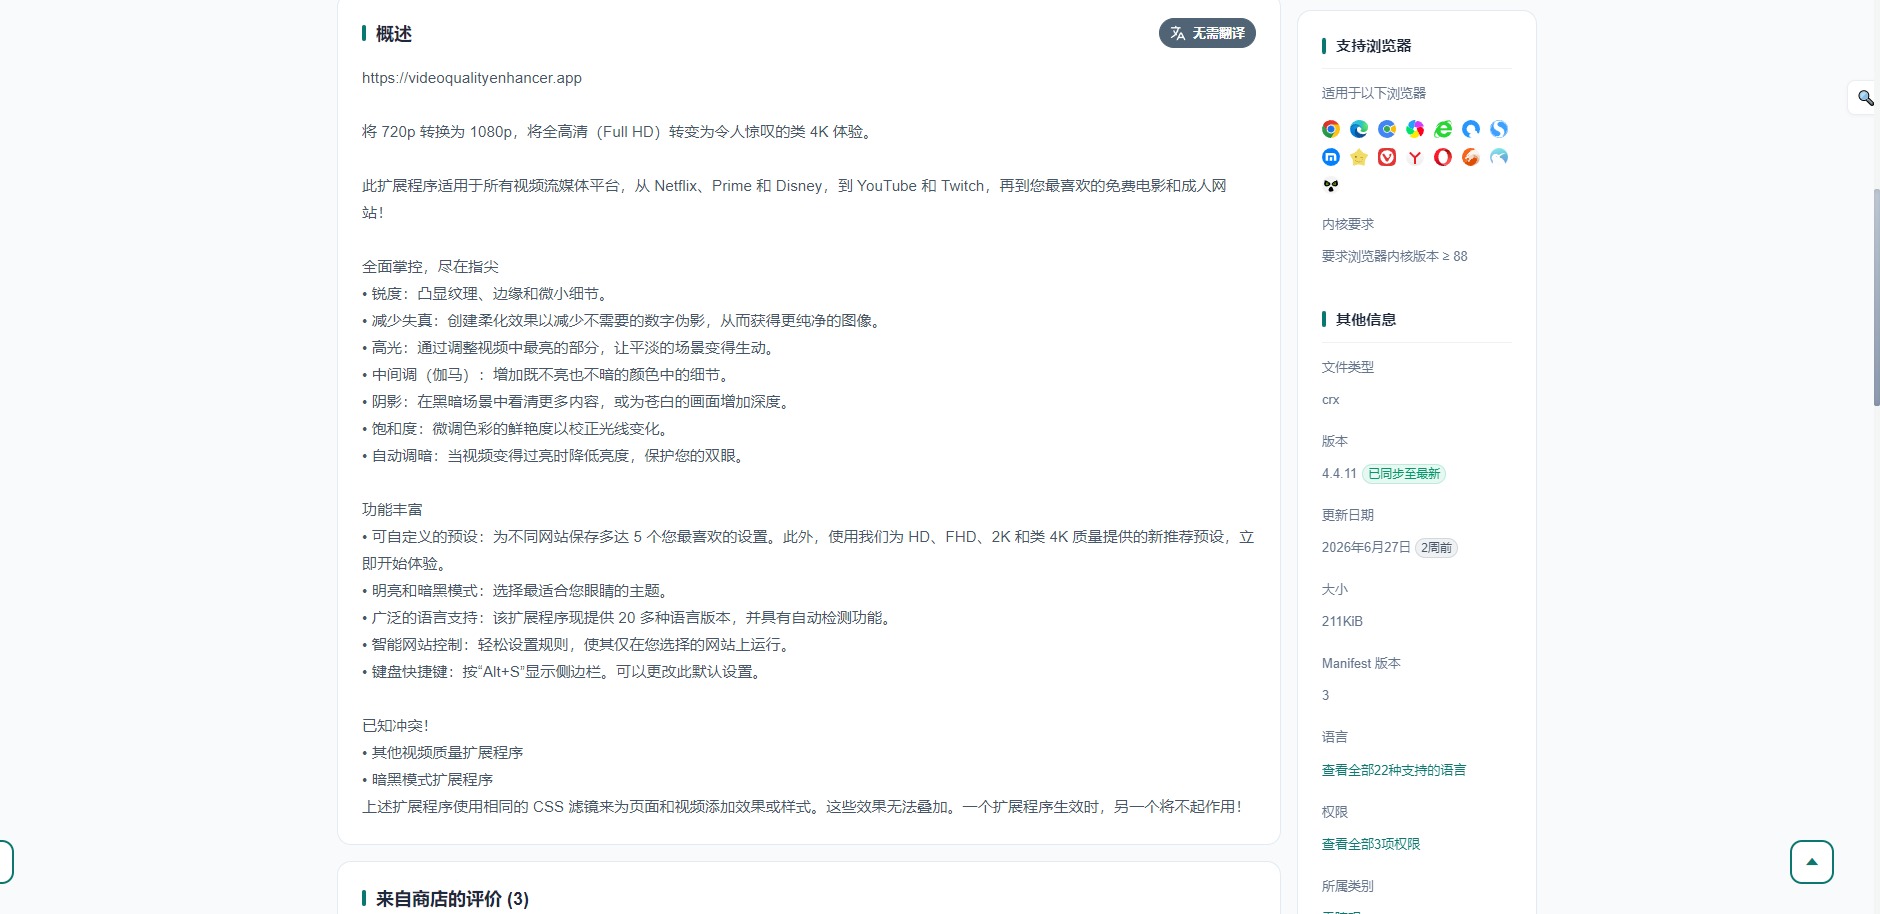Click the 饱和度 bullet line
1880x914 pixels.
click(x=515, y=429)
